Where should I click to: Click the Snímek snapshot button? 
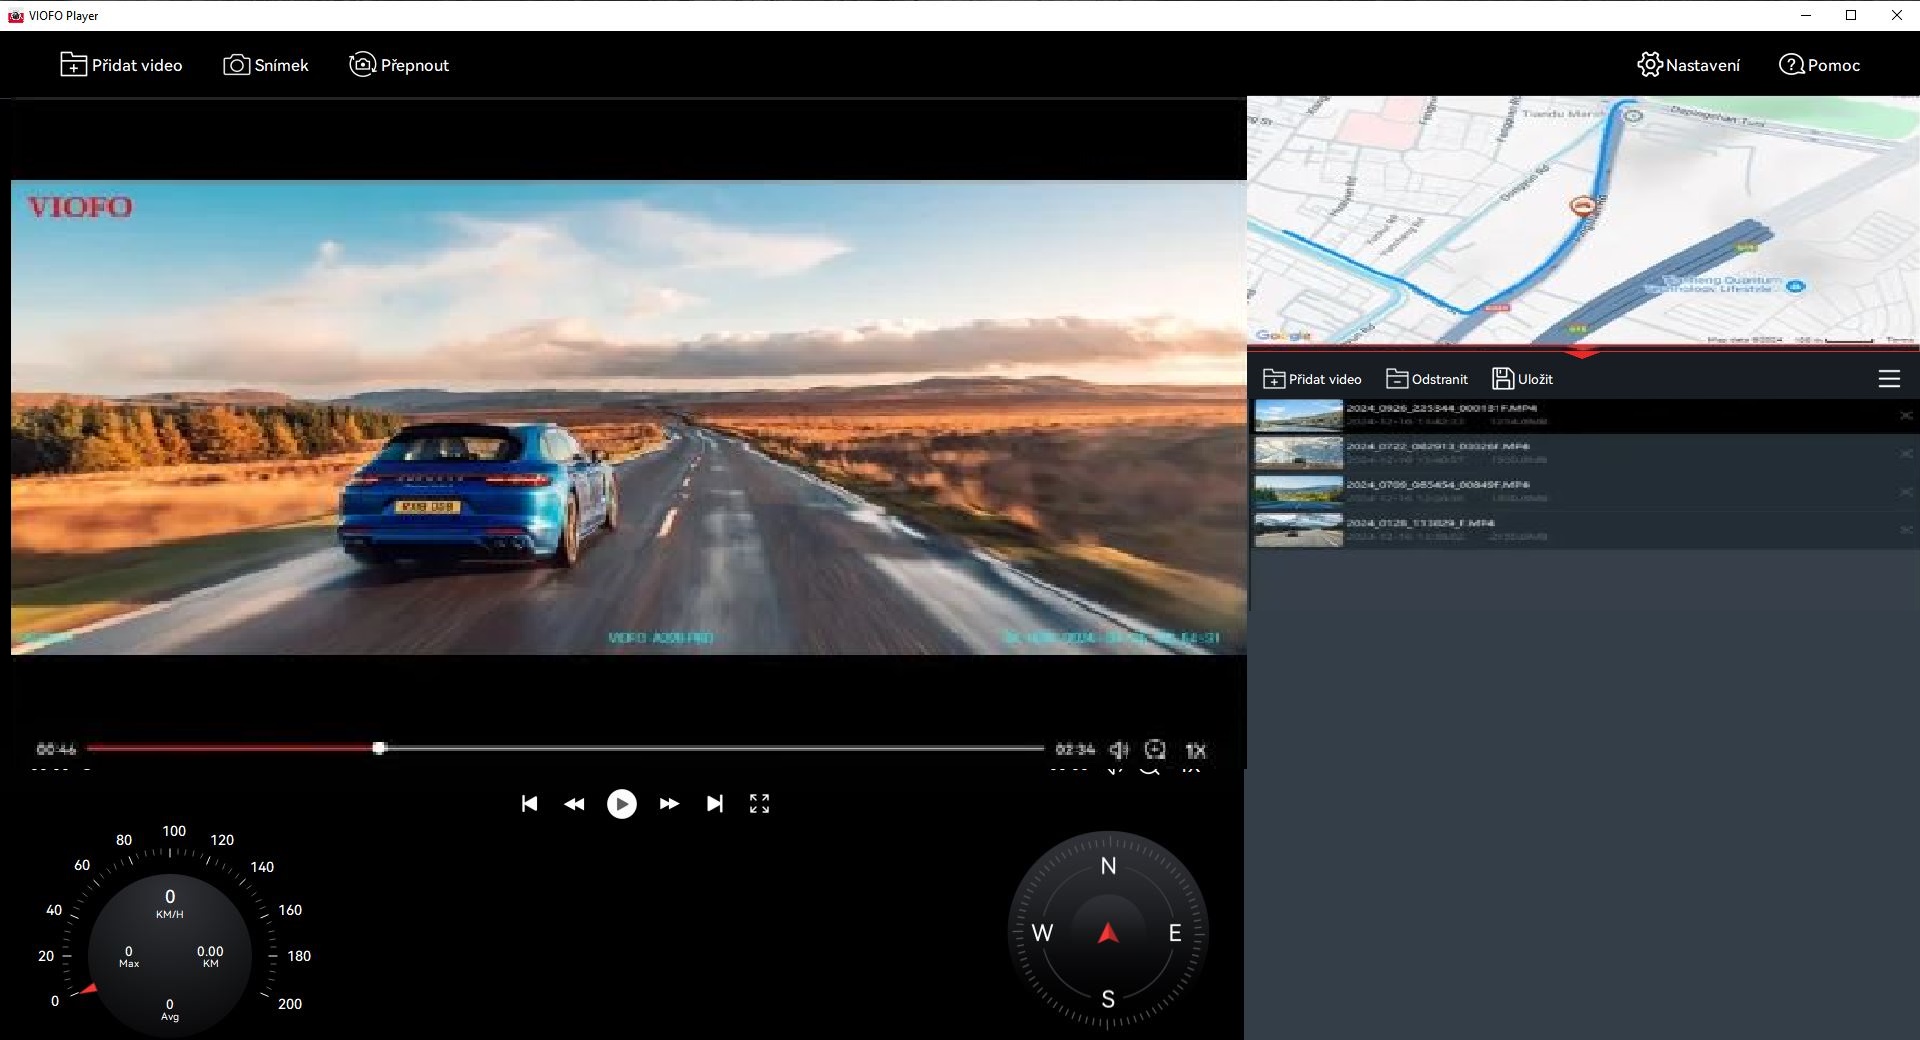266,65
